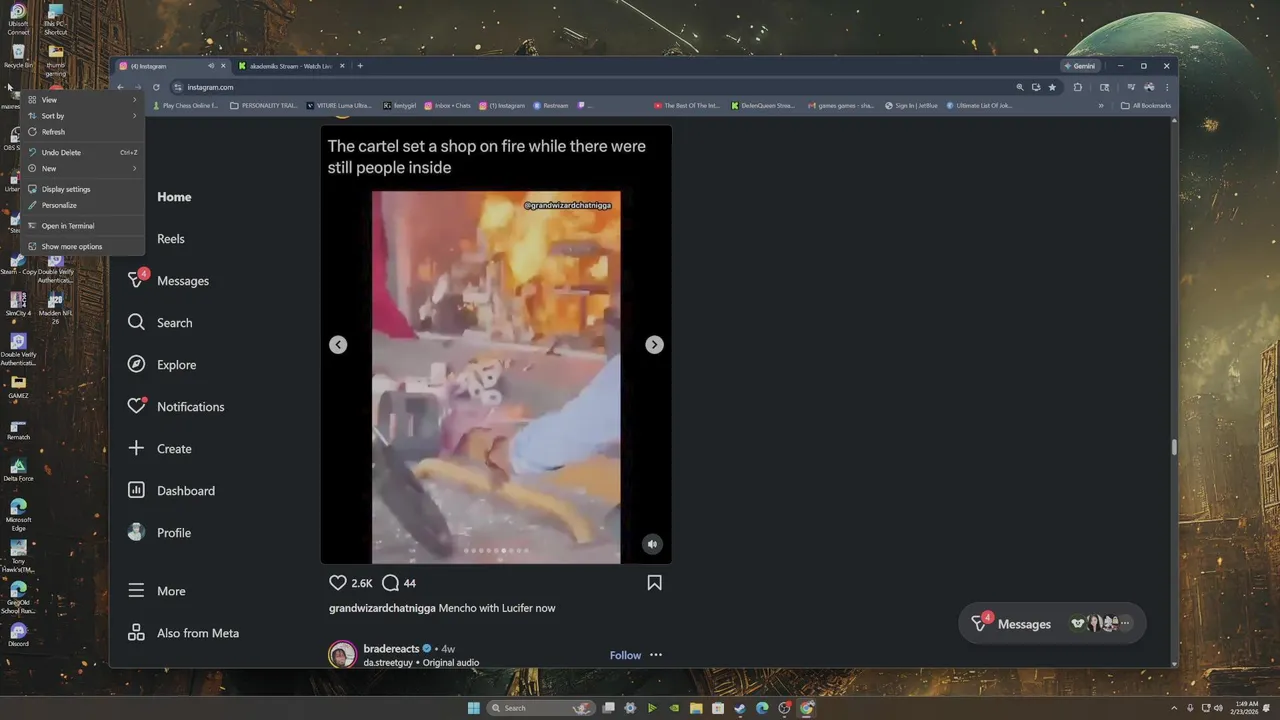The image size is (1280, 720).
Task: Expand the View submenu in context menu
Action: tap(83, 100)
